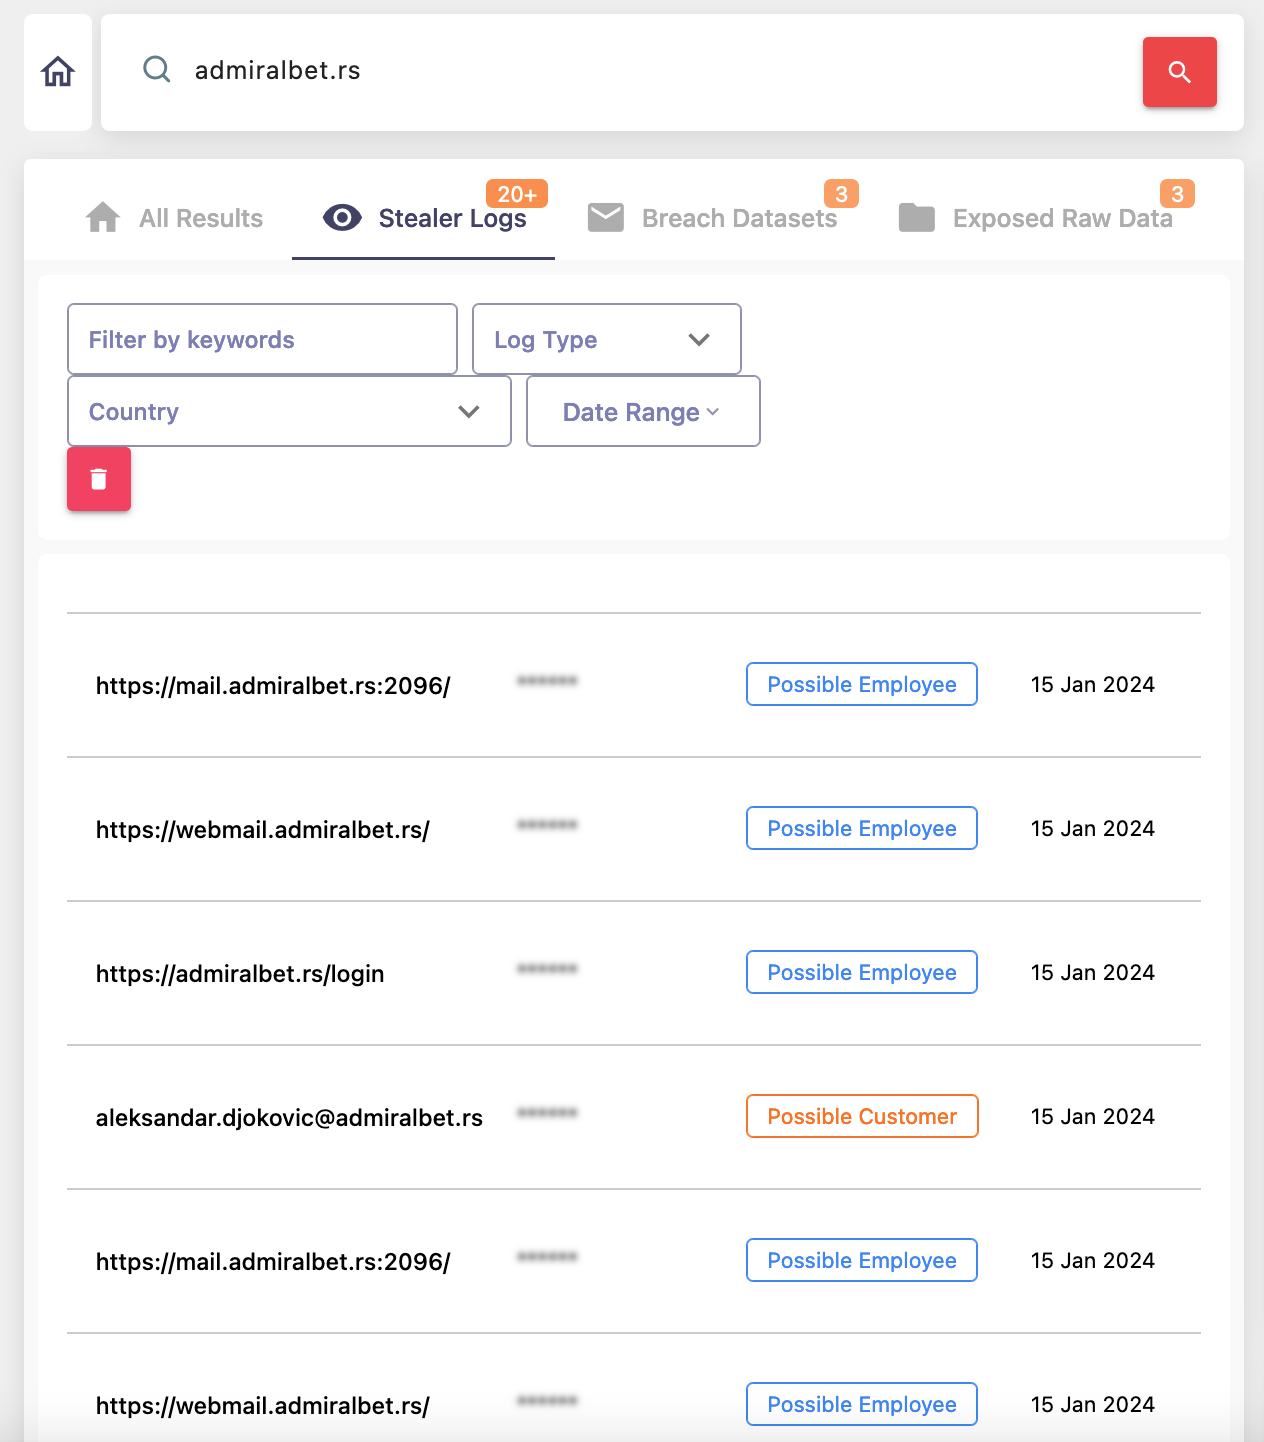
Task: Click 15 Jan 2024 in admiralbet.rs/login row
Action: click(1093, 972)
